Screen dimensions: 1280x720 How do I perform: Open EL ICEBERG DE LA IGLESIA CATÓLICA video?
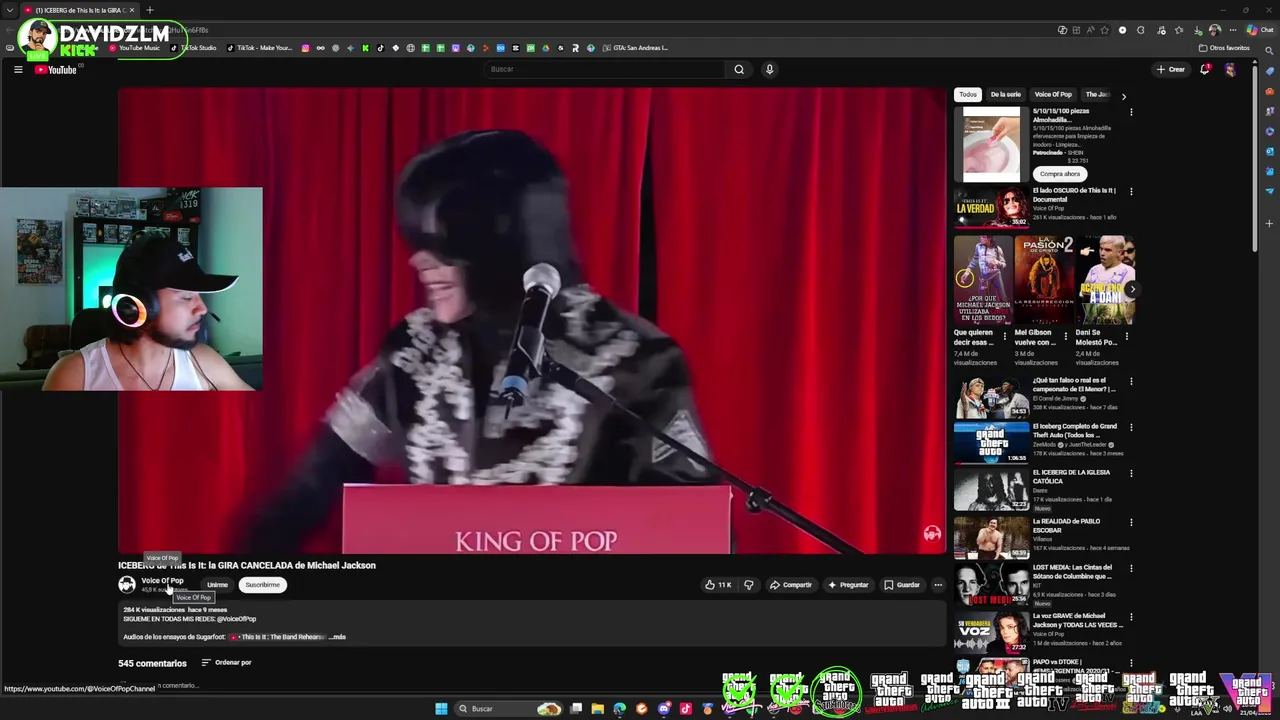pos(991,490)
